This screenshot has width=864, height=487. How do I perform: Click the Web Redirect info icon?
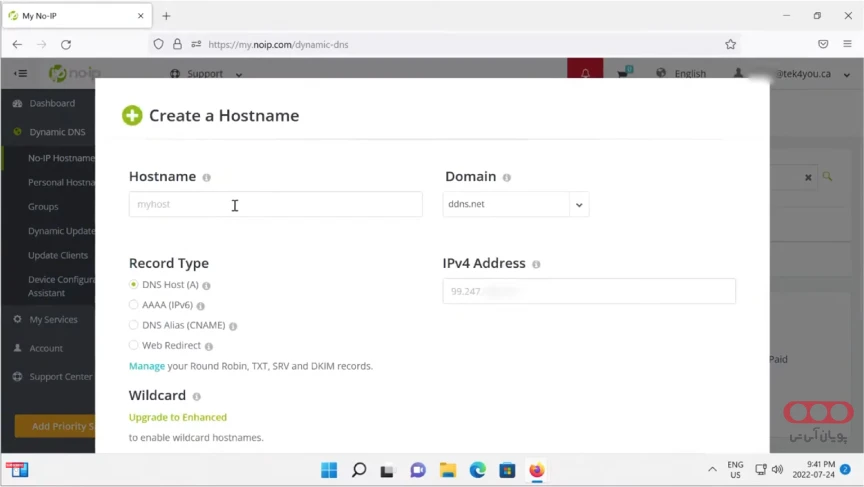tap(209, 347)
